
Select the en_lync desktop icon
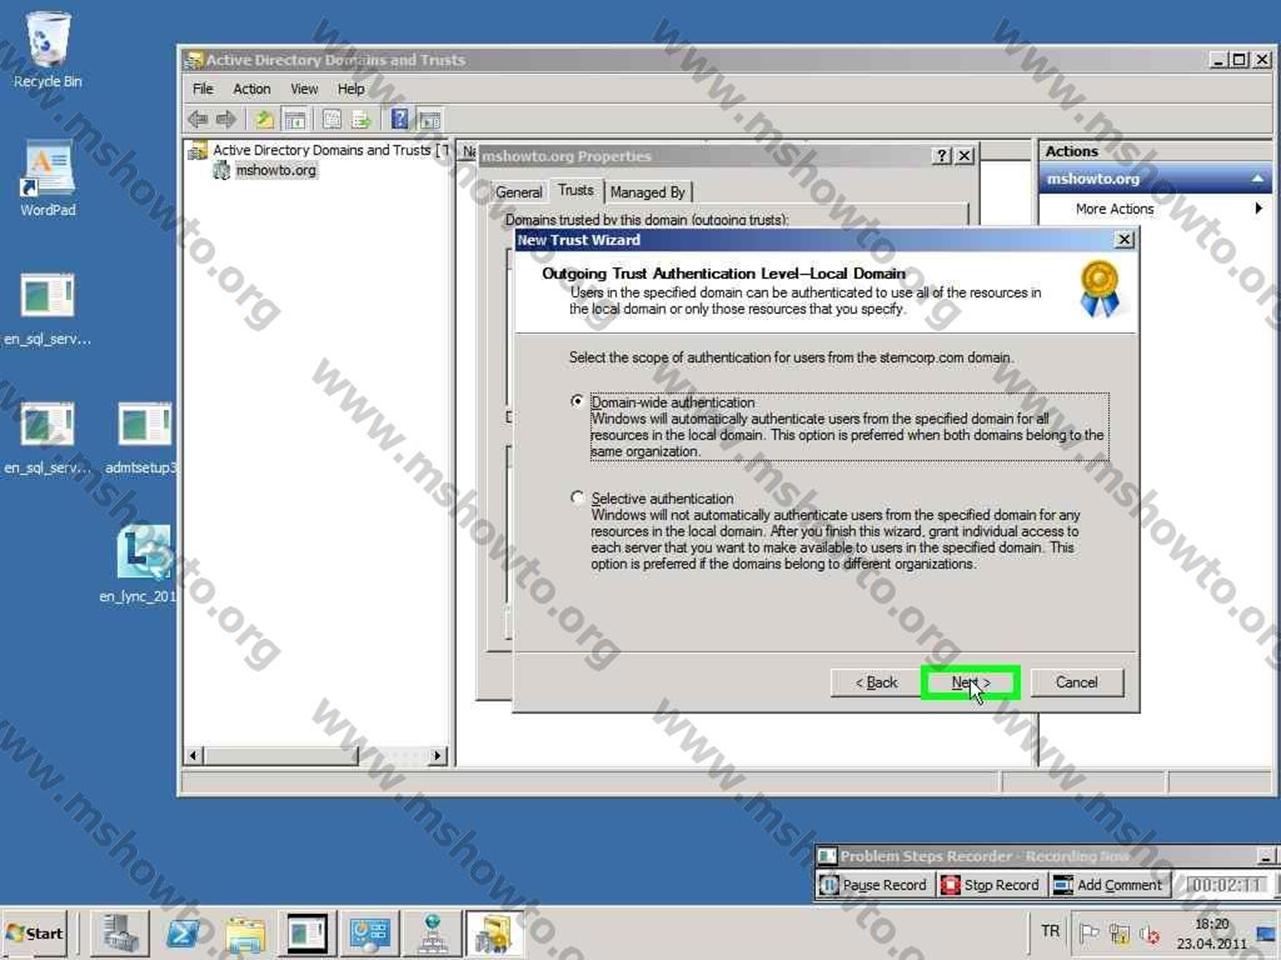pos(142,565)
